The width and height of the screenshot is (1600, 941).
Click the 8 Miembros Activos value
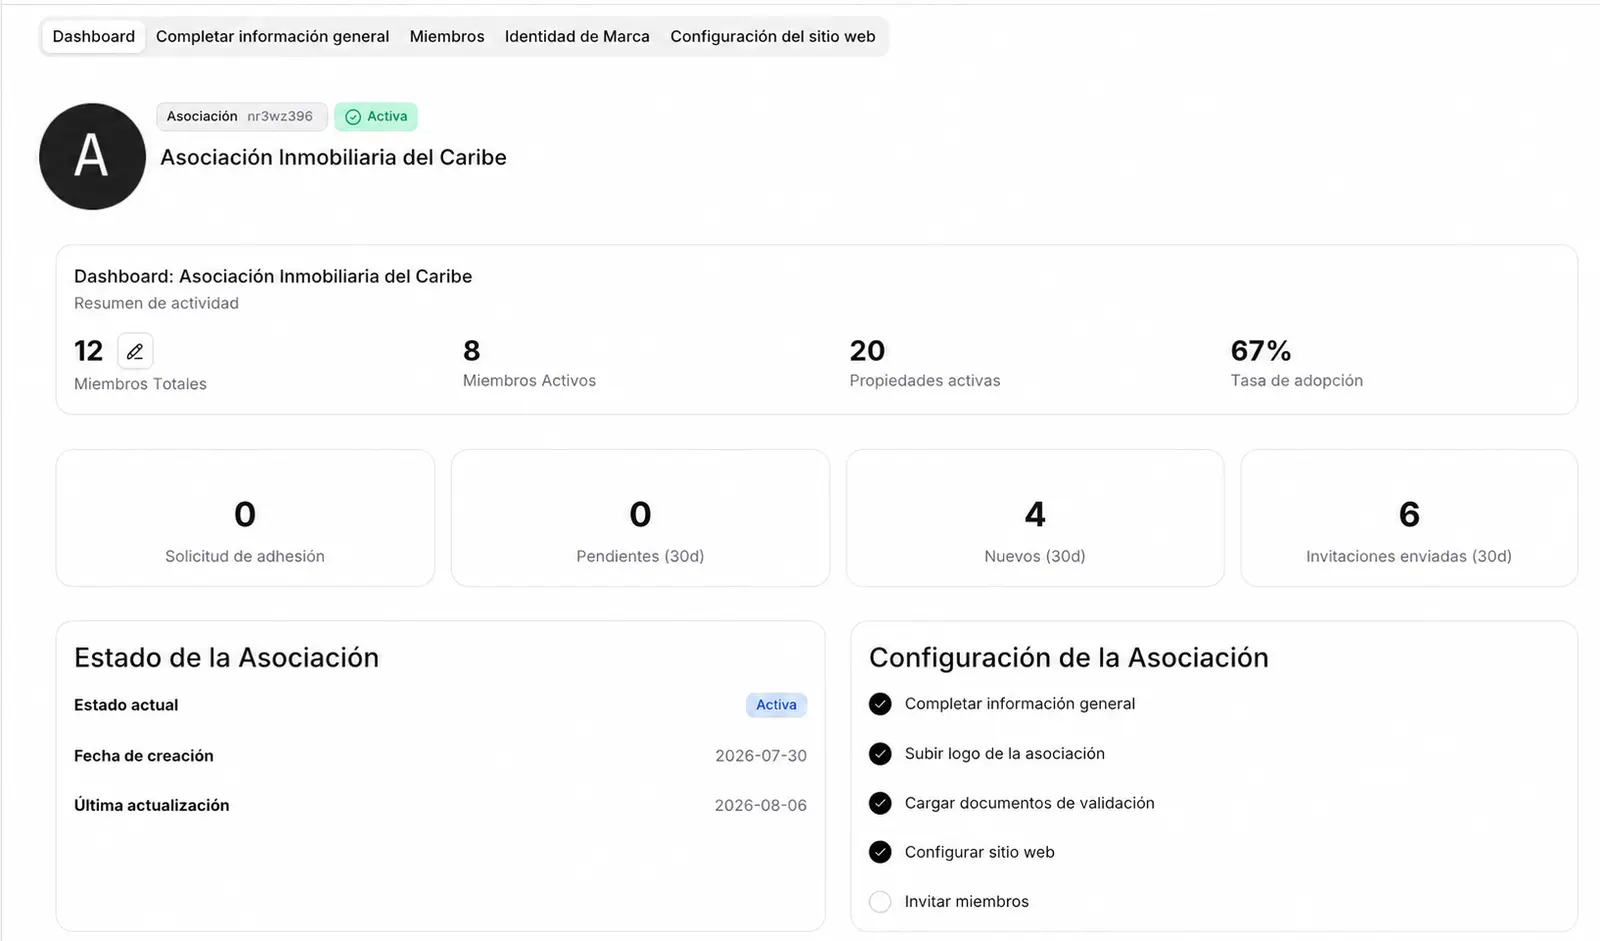pos(472,351)
